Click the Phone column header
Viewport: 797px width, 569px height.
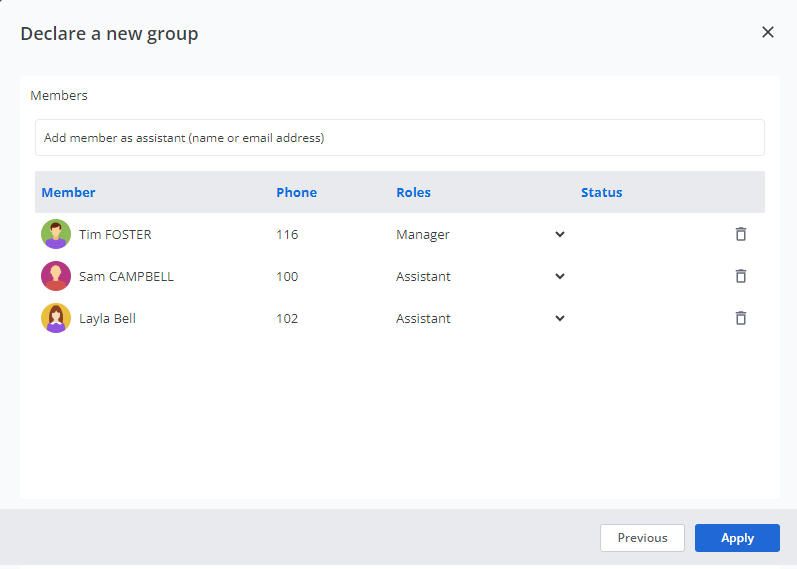tap(296, 192)
